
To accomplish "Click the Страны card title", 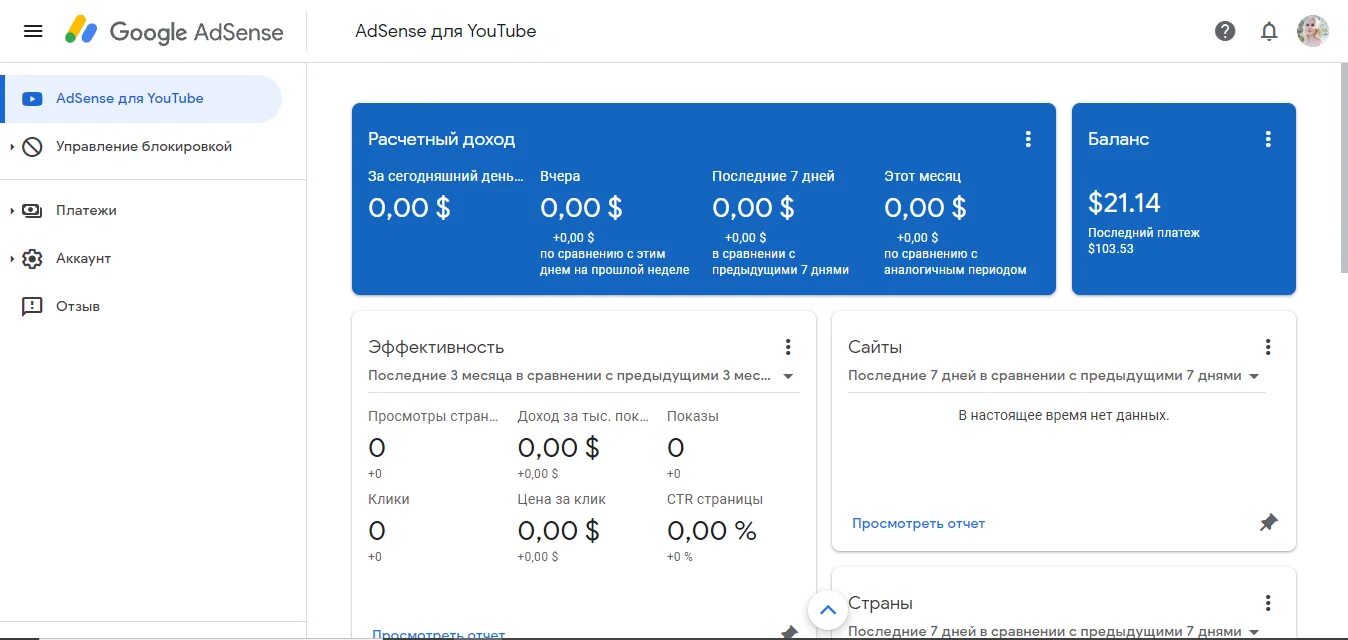I will pyautogui.click(x=880, y=603).
